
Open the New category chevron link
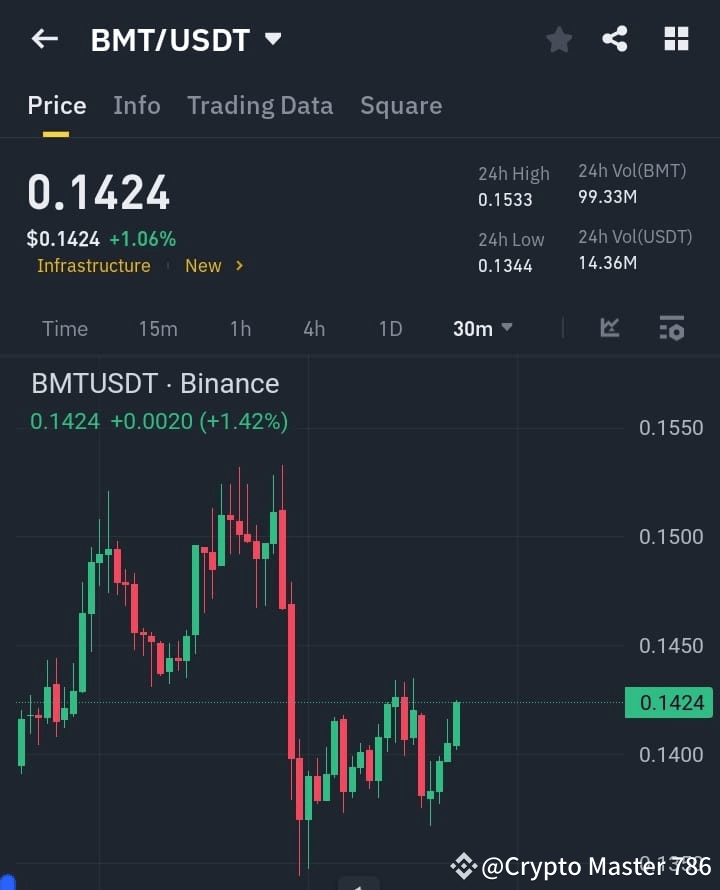tap(214, 265)
